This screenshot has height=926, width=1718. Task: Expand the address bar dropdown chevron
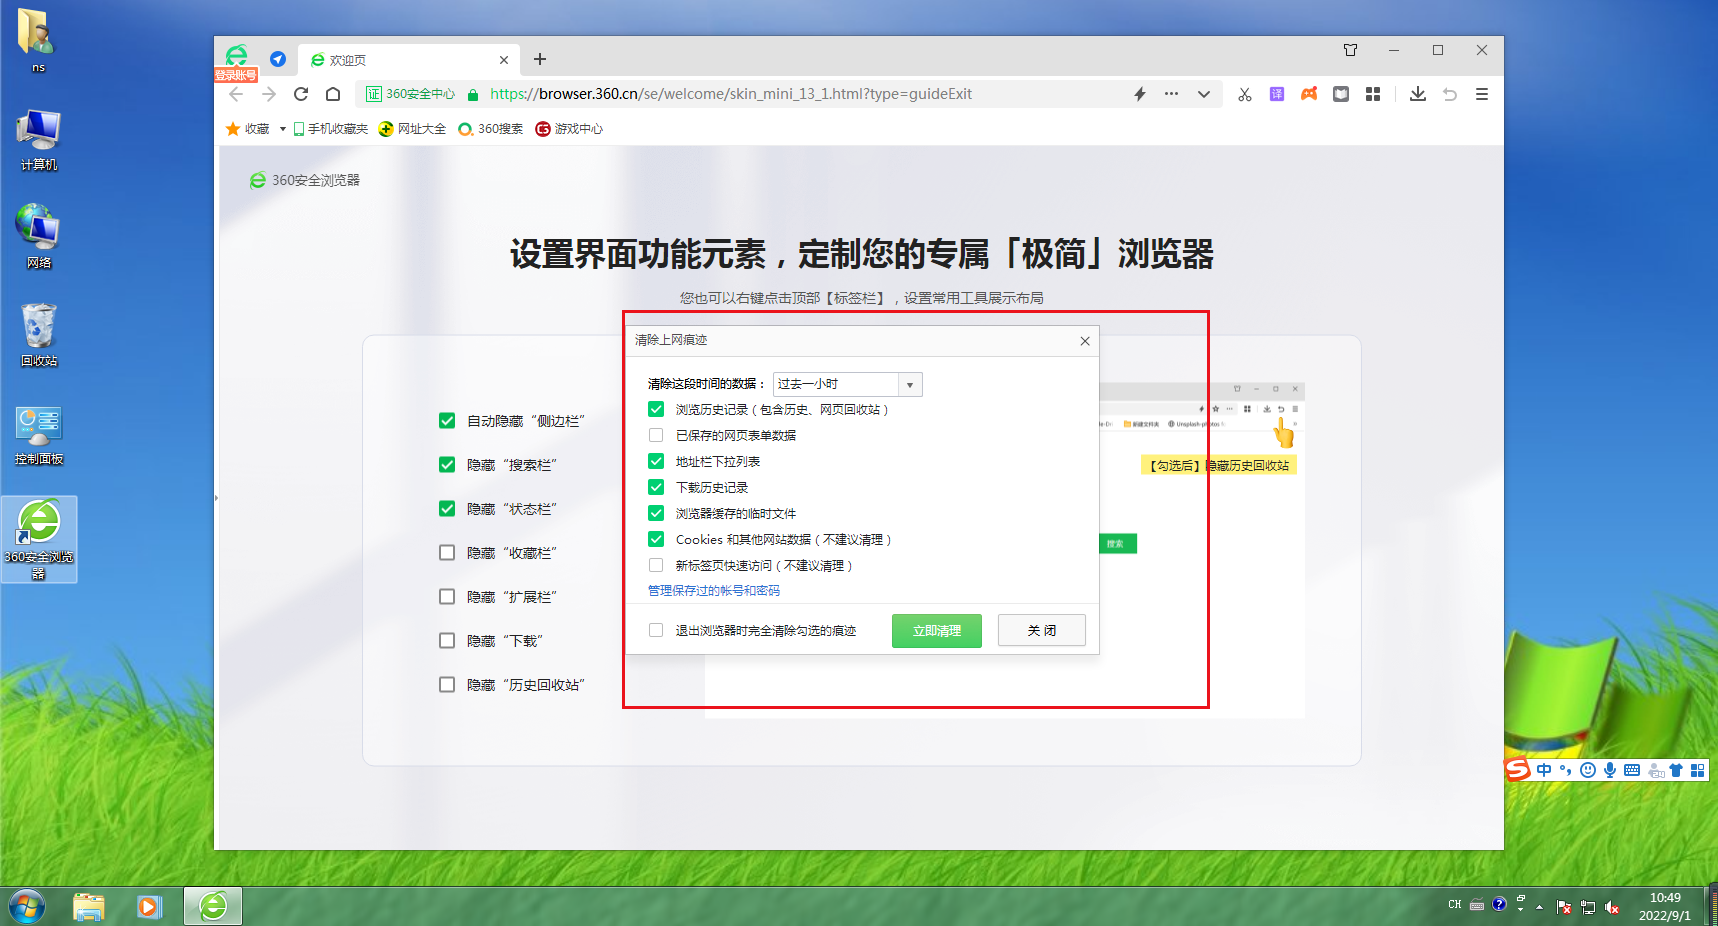pos(1204,94)
